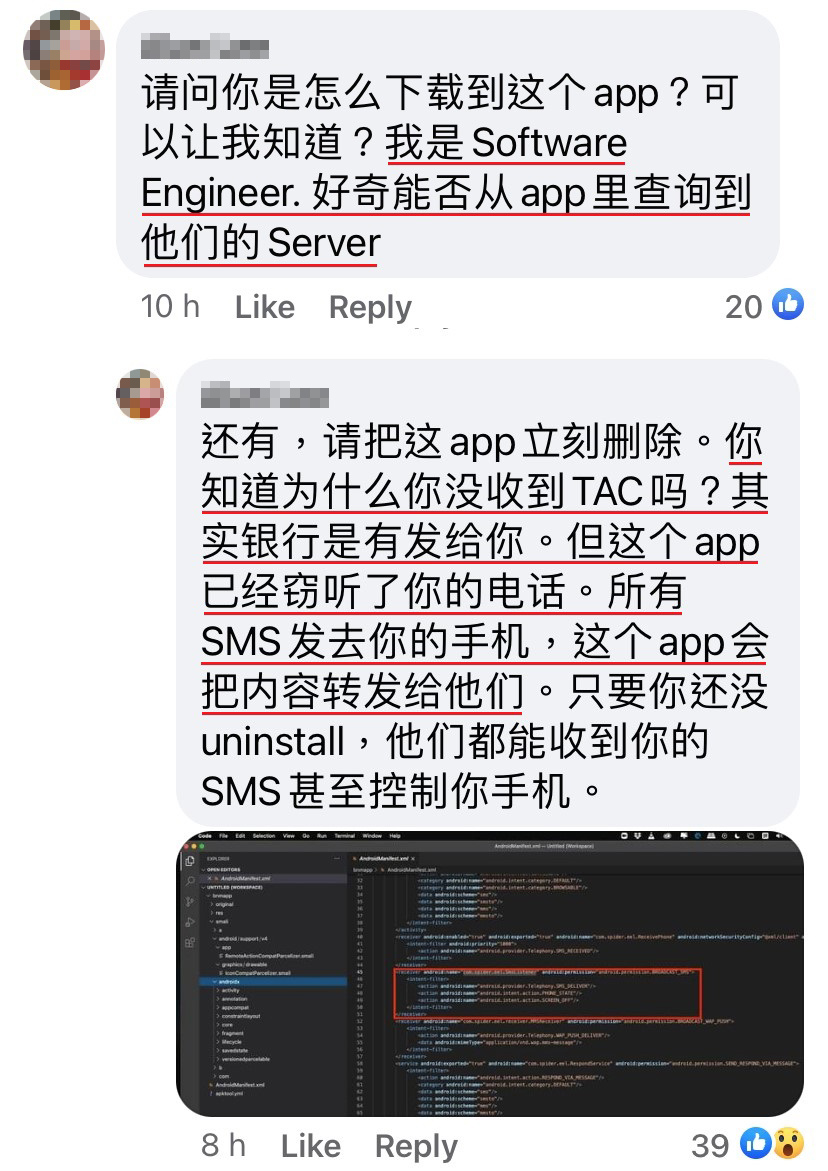Reply to the comment posted 10 h ago
This screenshot has height=1171, width=828.
(370, 307)
